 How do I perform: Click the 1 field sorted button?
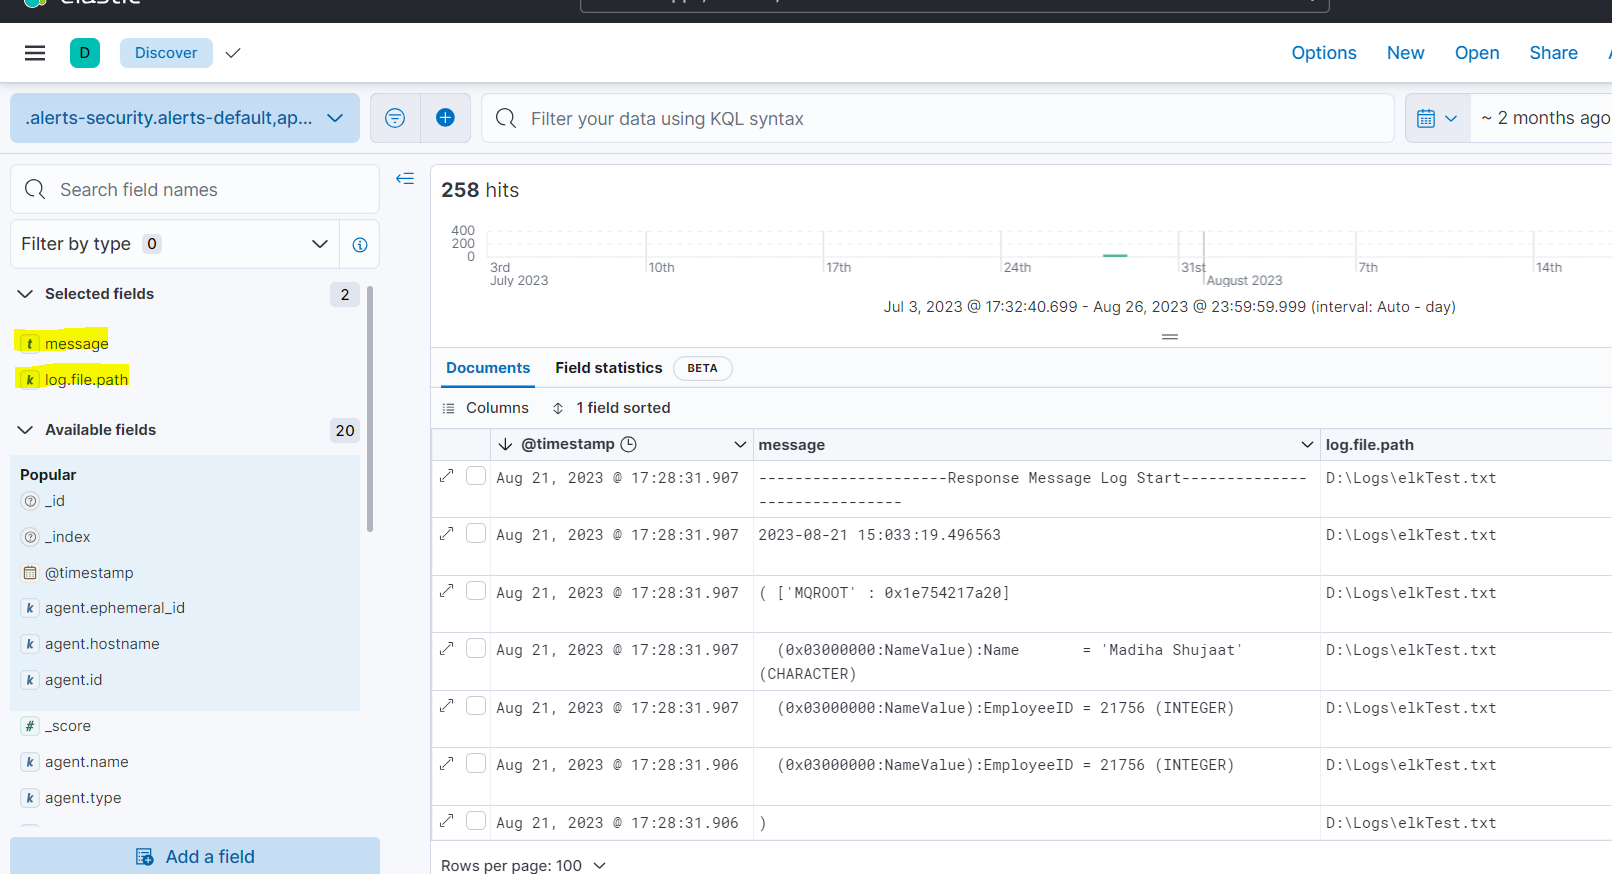[x=612, y=408]
